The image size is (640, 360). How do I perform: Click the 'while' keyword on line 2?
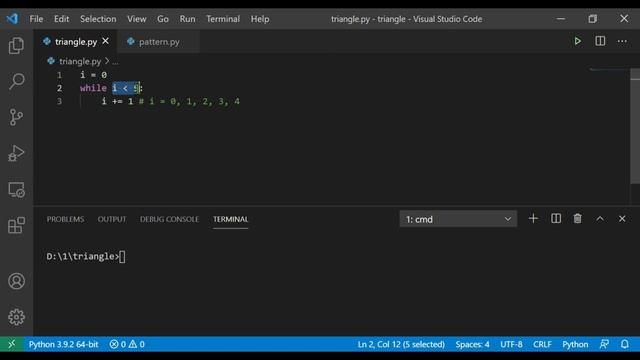[x=93, y=88]
